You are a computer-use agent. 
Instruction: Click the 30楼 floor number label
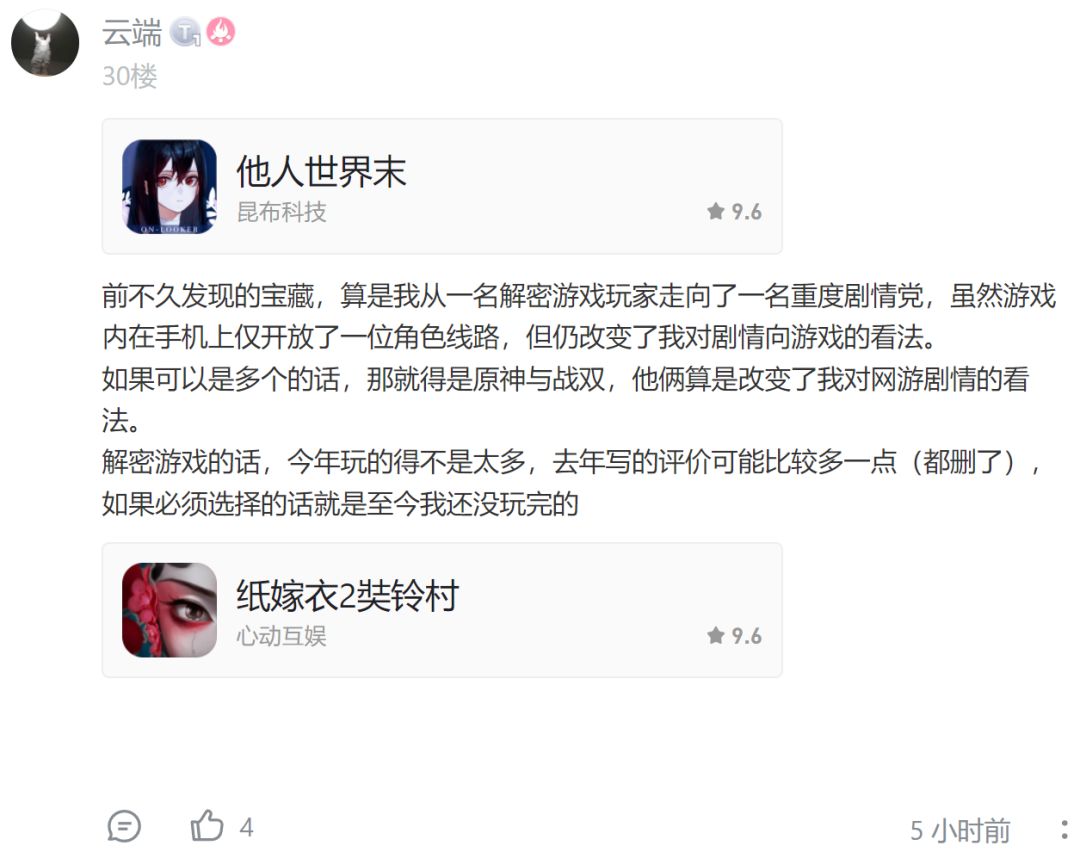(129, 76)
